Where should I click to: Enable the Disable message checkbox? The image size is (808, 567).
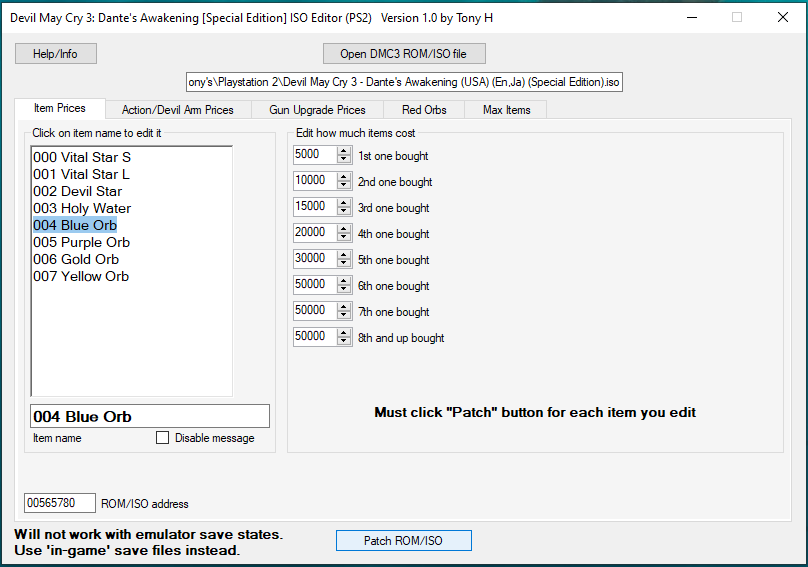click(162, 438)
